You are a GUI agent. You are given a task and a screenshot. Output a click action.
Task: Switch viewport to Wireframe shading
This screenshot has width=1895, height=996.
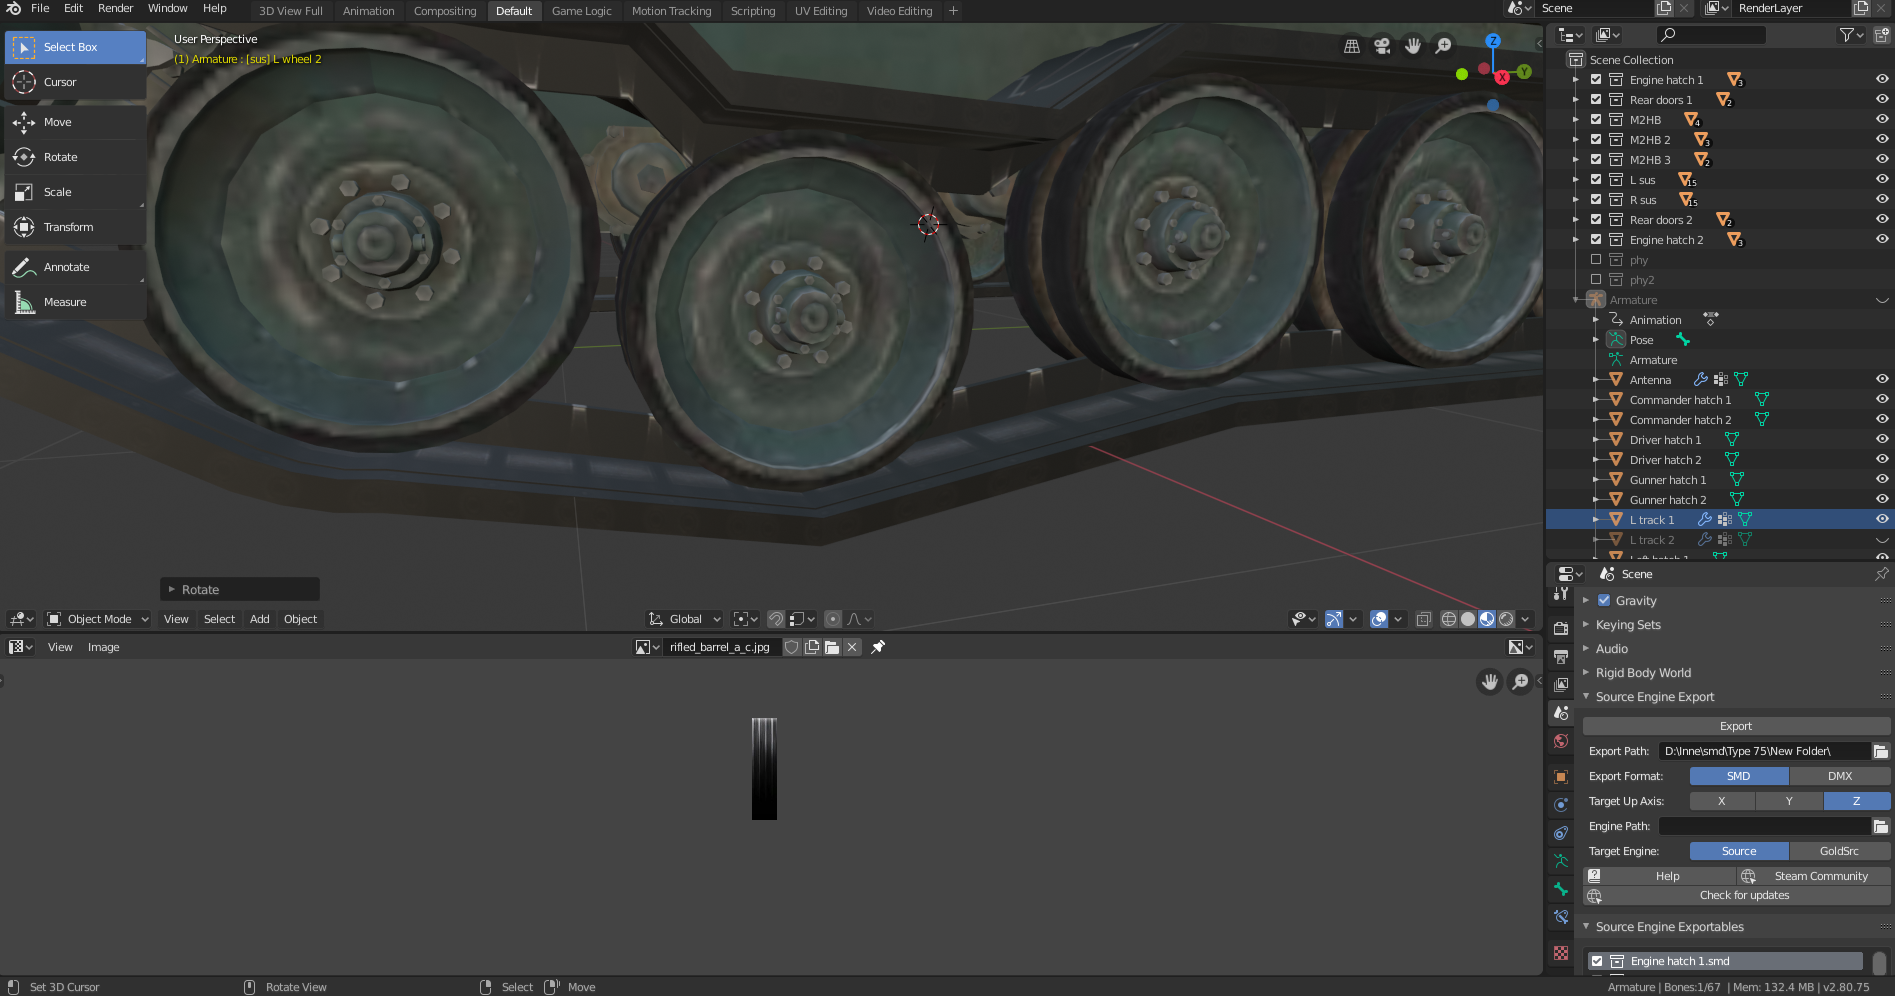coord(1449,619)
